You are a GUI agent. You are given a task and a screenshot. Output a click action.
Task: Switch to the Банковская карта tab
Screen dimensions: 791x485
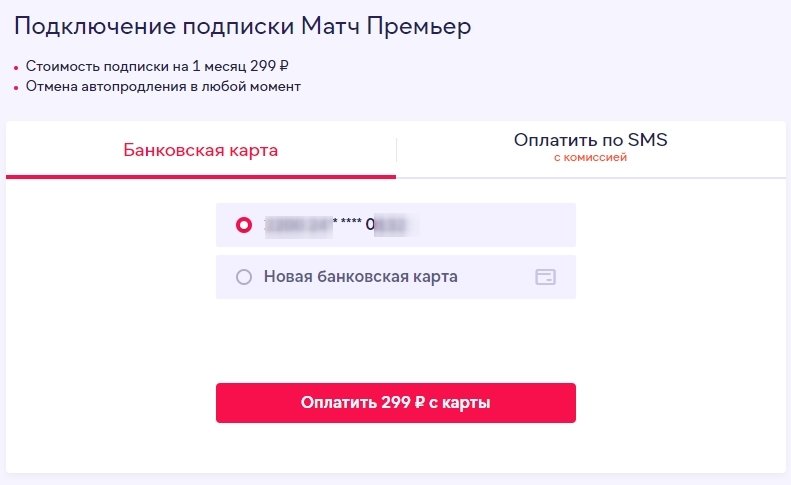[200, 151]
